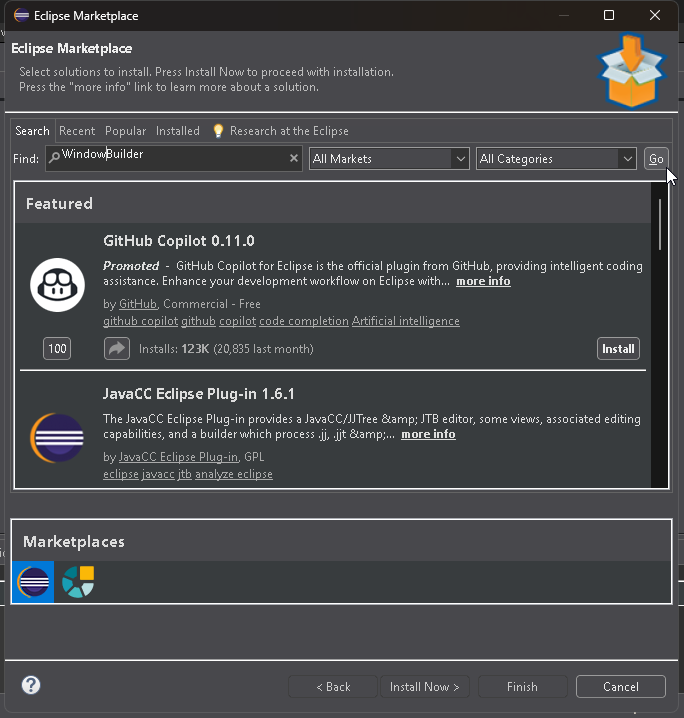Select the Eclipse marketplace icon
Viewport: 684px width, 718px height.
33,582
